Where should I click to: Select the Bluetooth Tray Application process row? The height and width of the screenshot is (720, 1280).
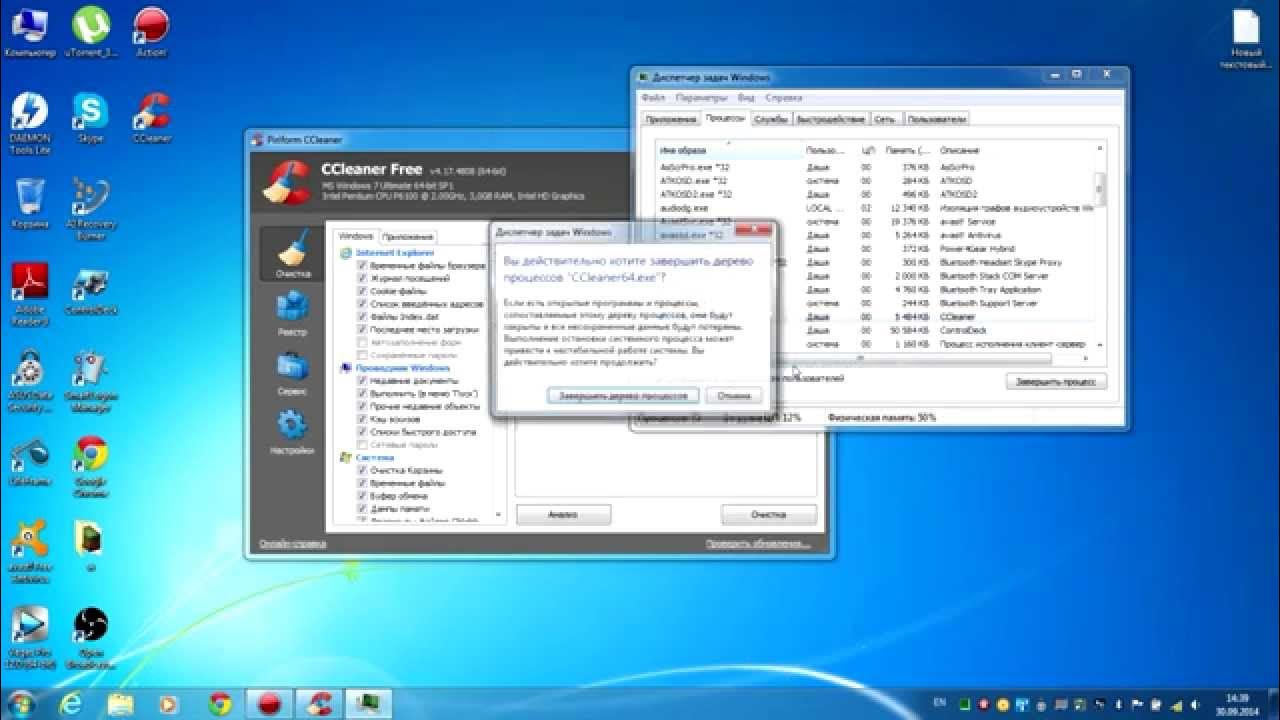point(875,290)
